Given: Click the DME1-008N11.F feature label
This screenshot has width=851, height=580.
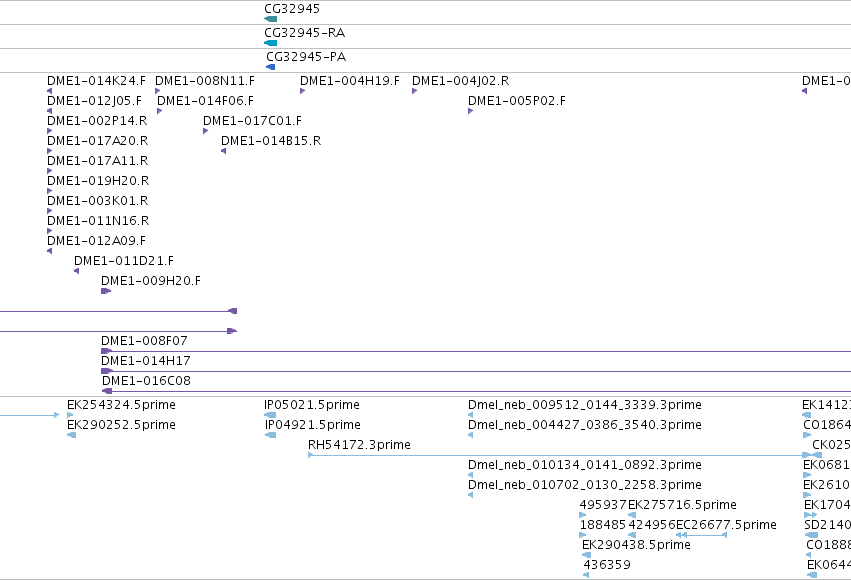Looking at the screenshot, I should point(205,81).
